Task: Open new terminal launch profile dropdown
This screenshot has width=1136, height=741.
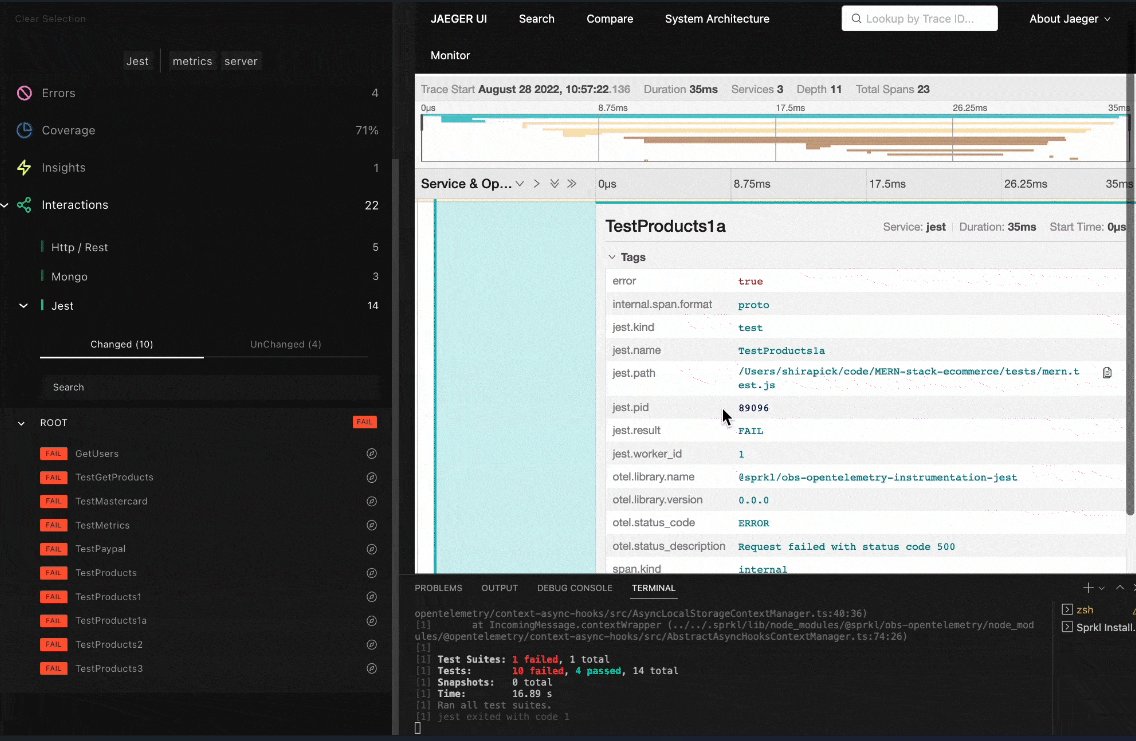Action: tap(1101, 588)
